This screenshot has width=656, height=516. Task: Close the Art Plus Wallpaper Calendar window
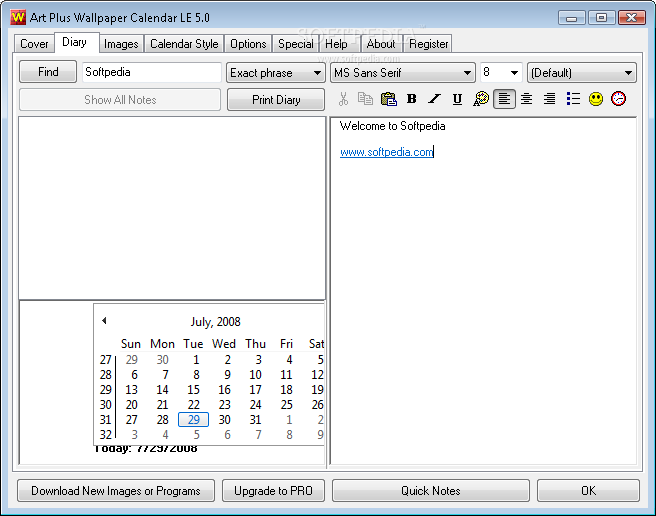click(632, 18)
